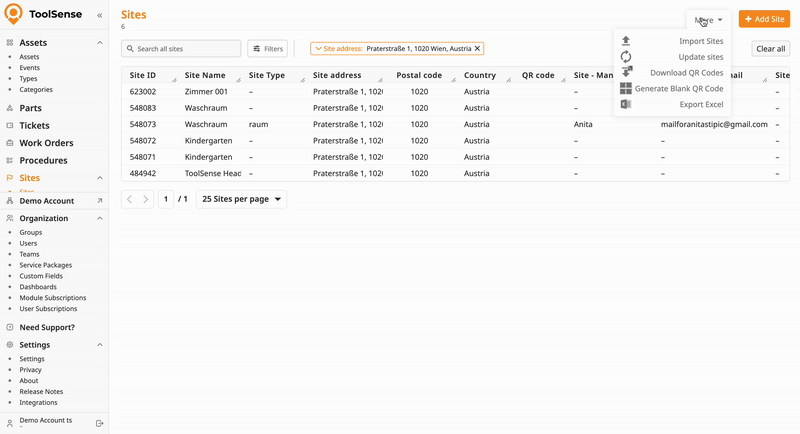Sort by the Site ID column header

pyautogui.click(x=142, y=75)
